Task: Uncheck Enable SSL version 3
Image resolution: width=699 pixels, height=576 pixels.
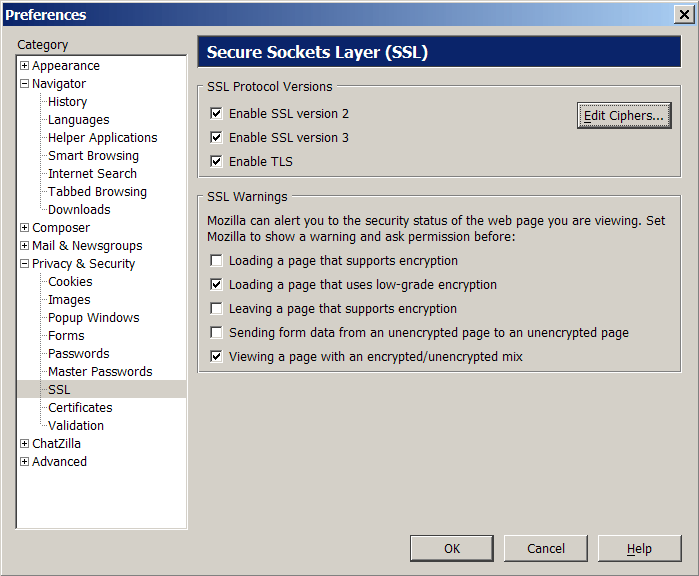Action: [x=216, y=137]
